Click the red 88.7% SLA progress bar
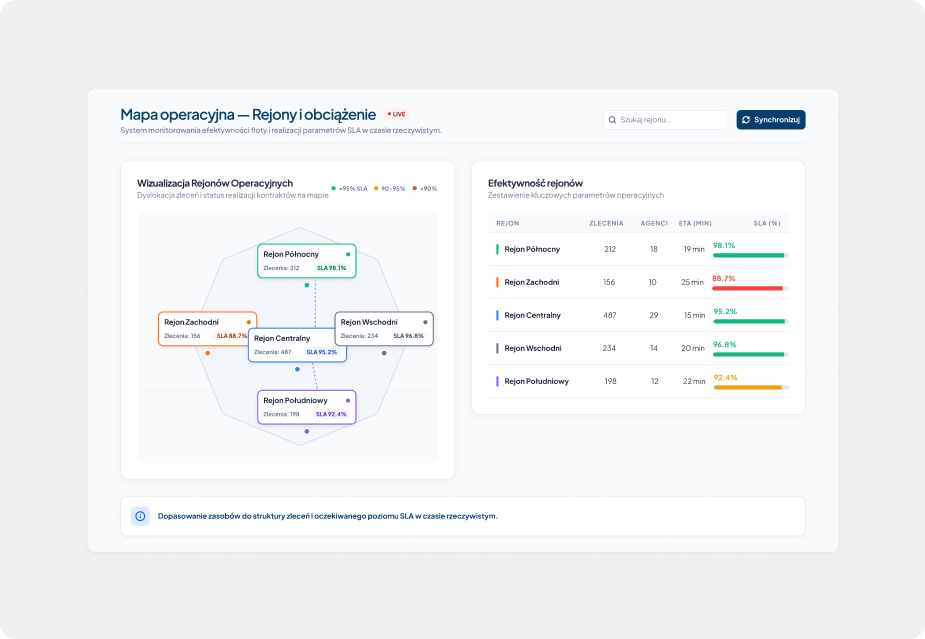The image size is (925, 639). [x=750, y=289]
